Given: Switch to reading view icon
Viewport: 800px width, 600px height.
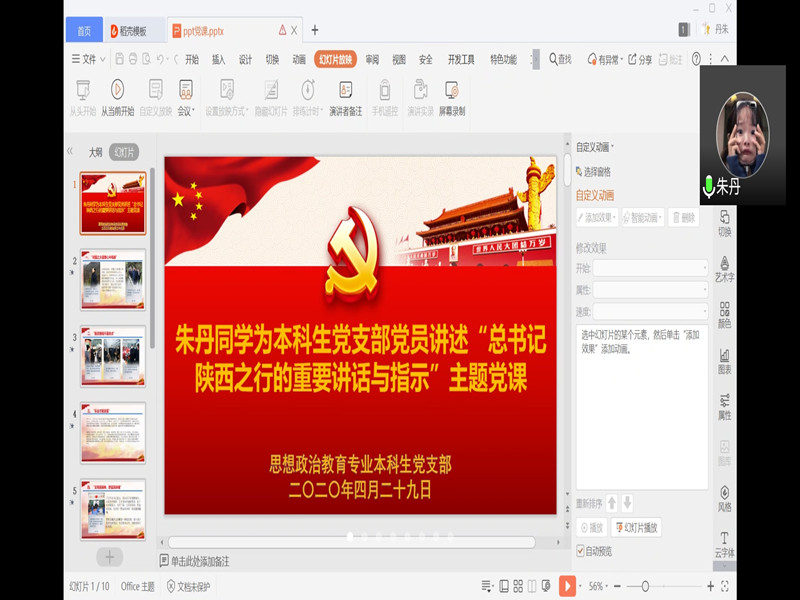Looking at the screenshot, I should coord(532,586).
